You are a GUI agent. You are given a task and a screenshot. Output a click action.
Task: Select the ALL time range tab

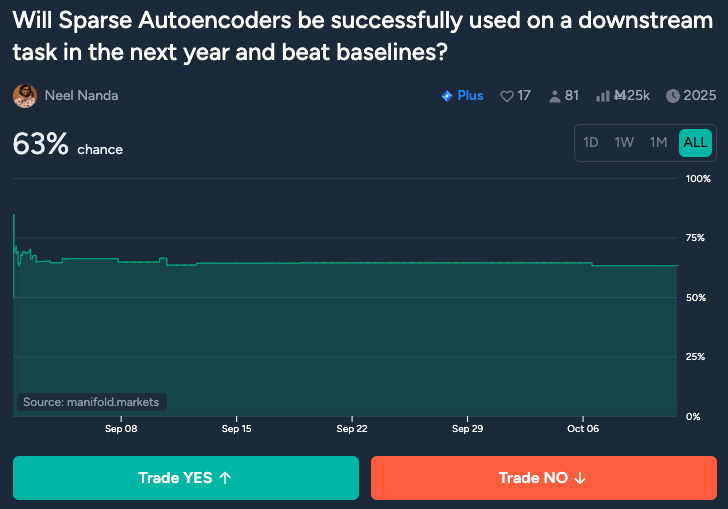pos(695,142)
